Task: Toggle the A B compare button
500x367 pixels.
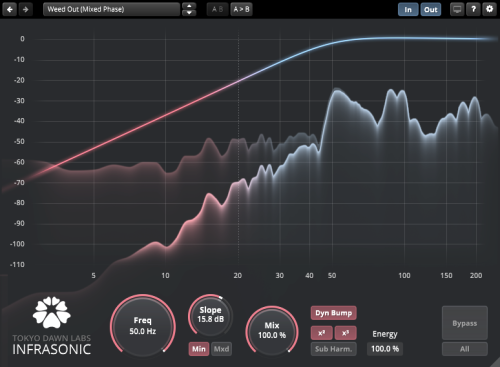Action: tap(217, 9)
